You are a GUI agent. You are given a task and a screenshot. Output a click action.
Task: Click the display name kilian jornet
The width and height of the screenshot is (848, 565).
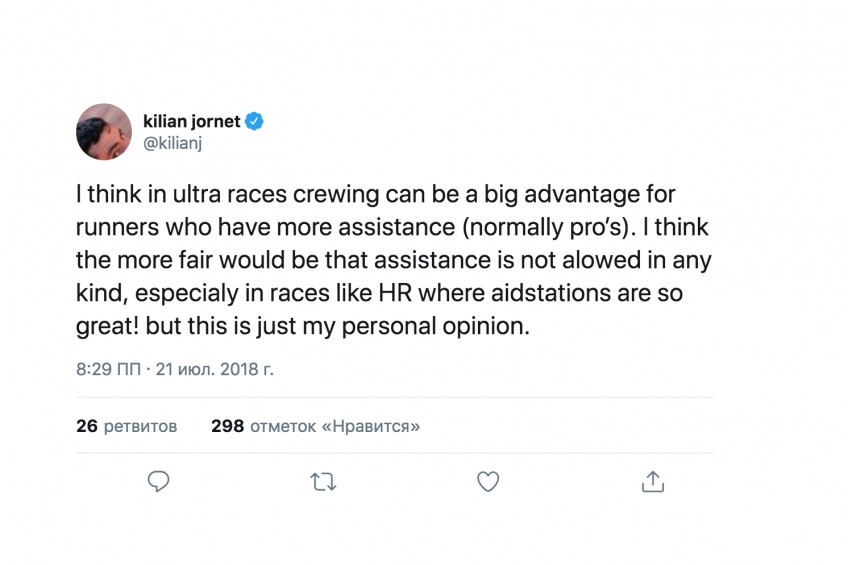point(191,121)
